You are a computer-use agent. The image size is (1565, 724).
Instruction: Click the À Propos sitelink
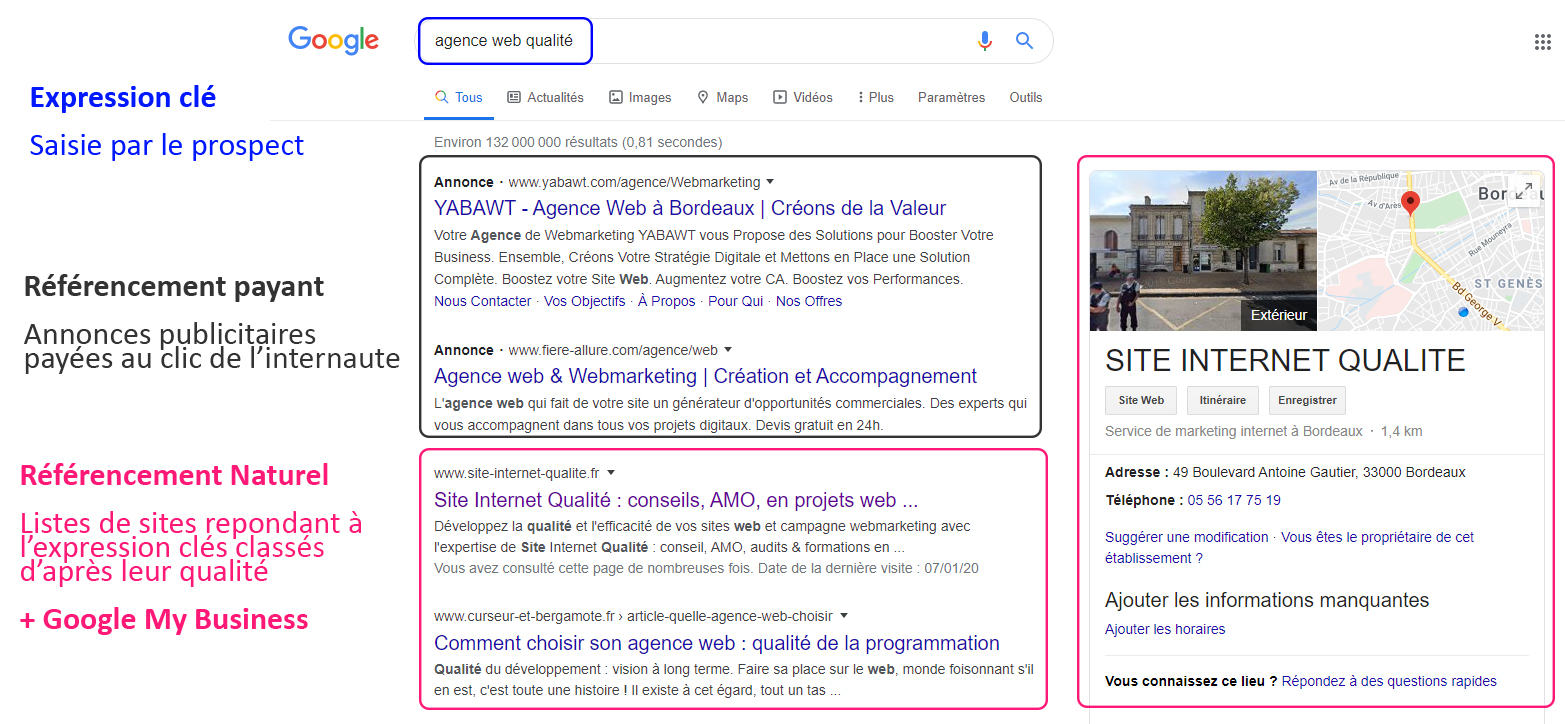(667, 301)
